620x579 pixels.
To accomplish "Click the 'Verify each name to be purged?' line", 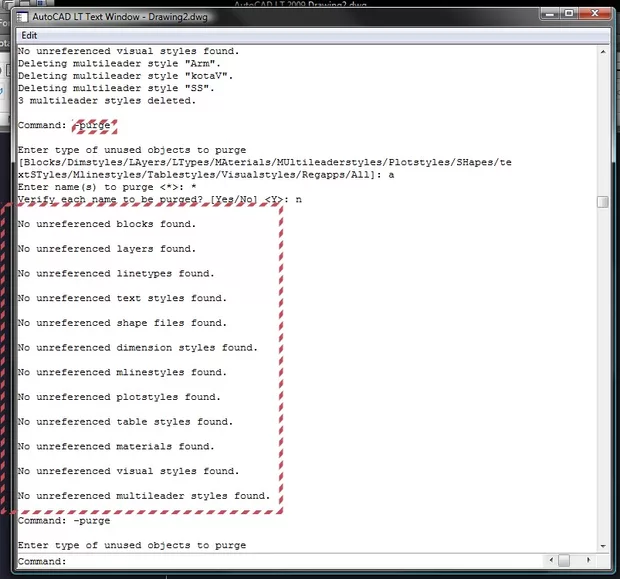I will pos(160,199).
